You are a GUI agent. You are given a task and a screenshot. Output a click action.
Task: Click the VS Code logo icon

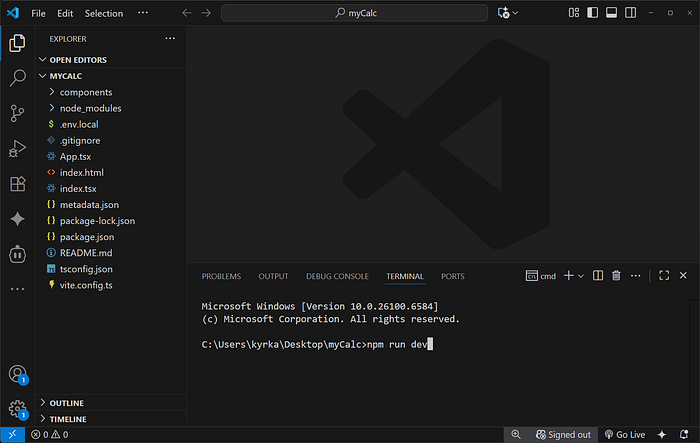coord(13,13)
